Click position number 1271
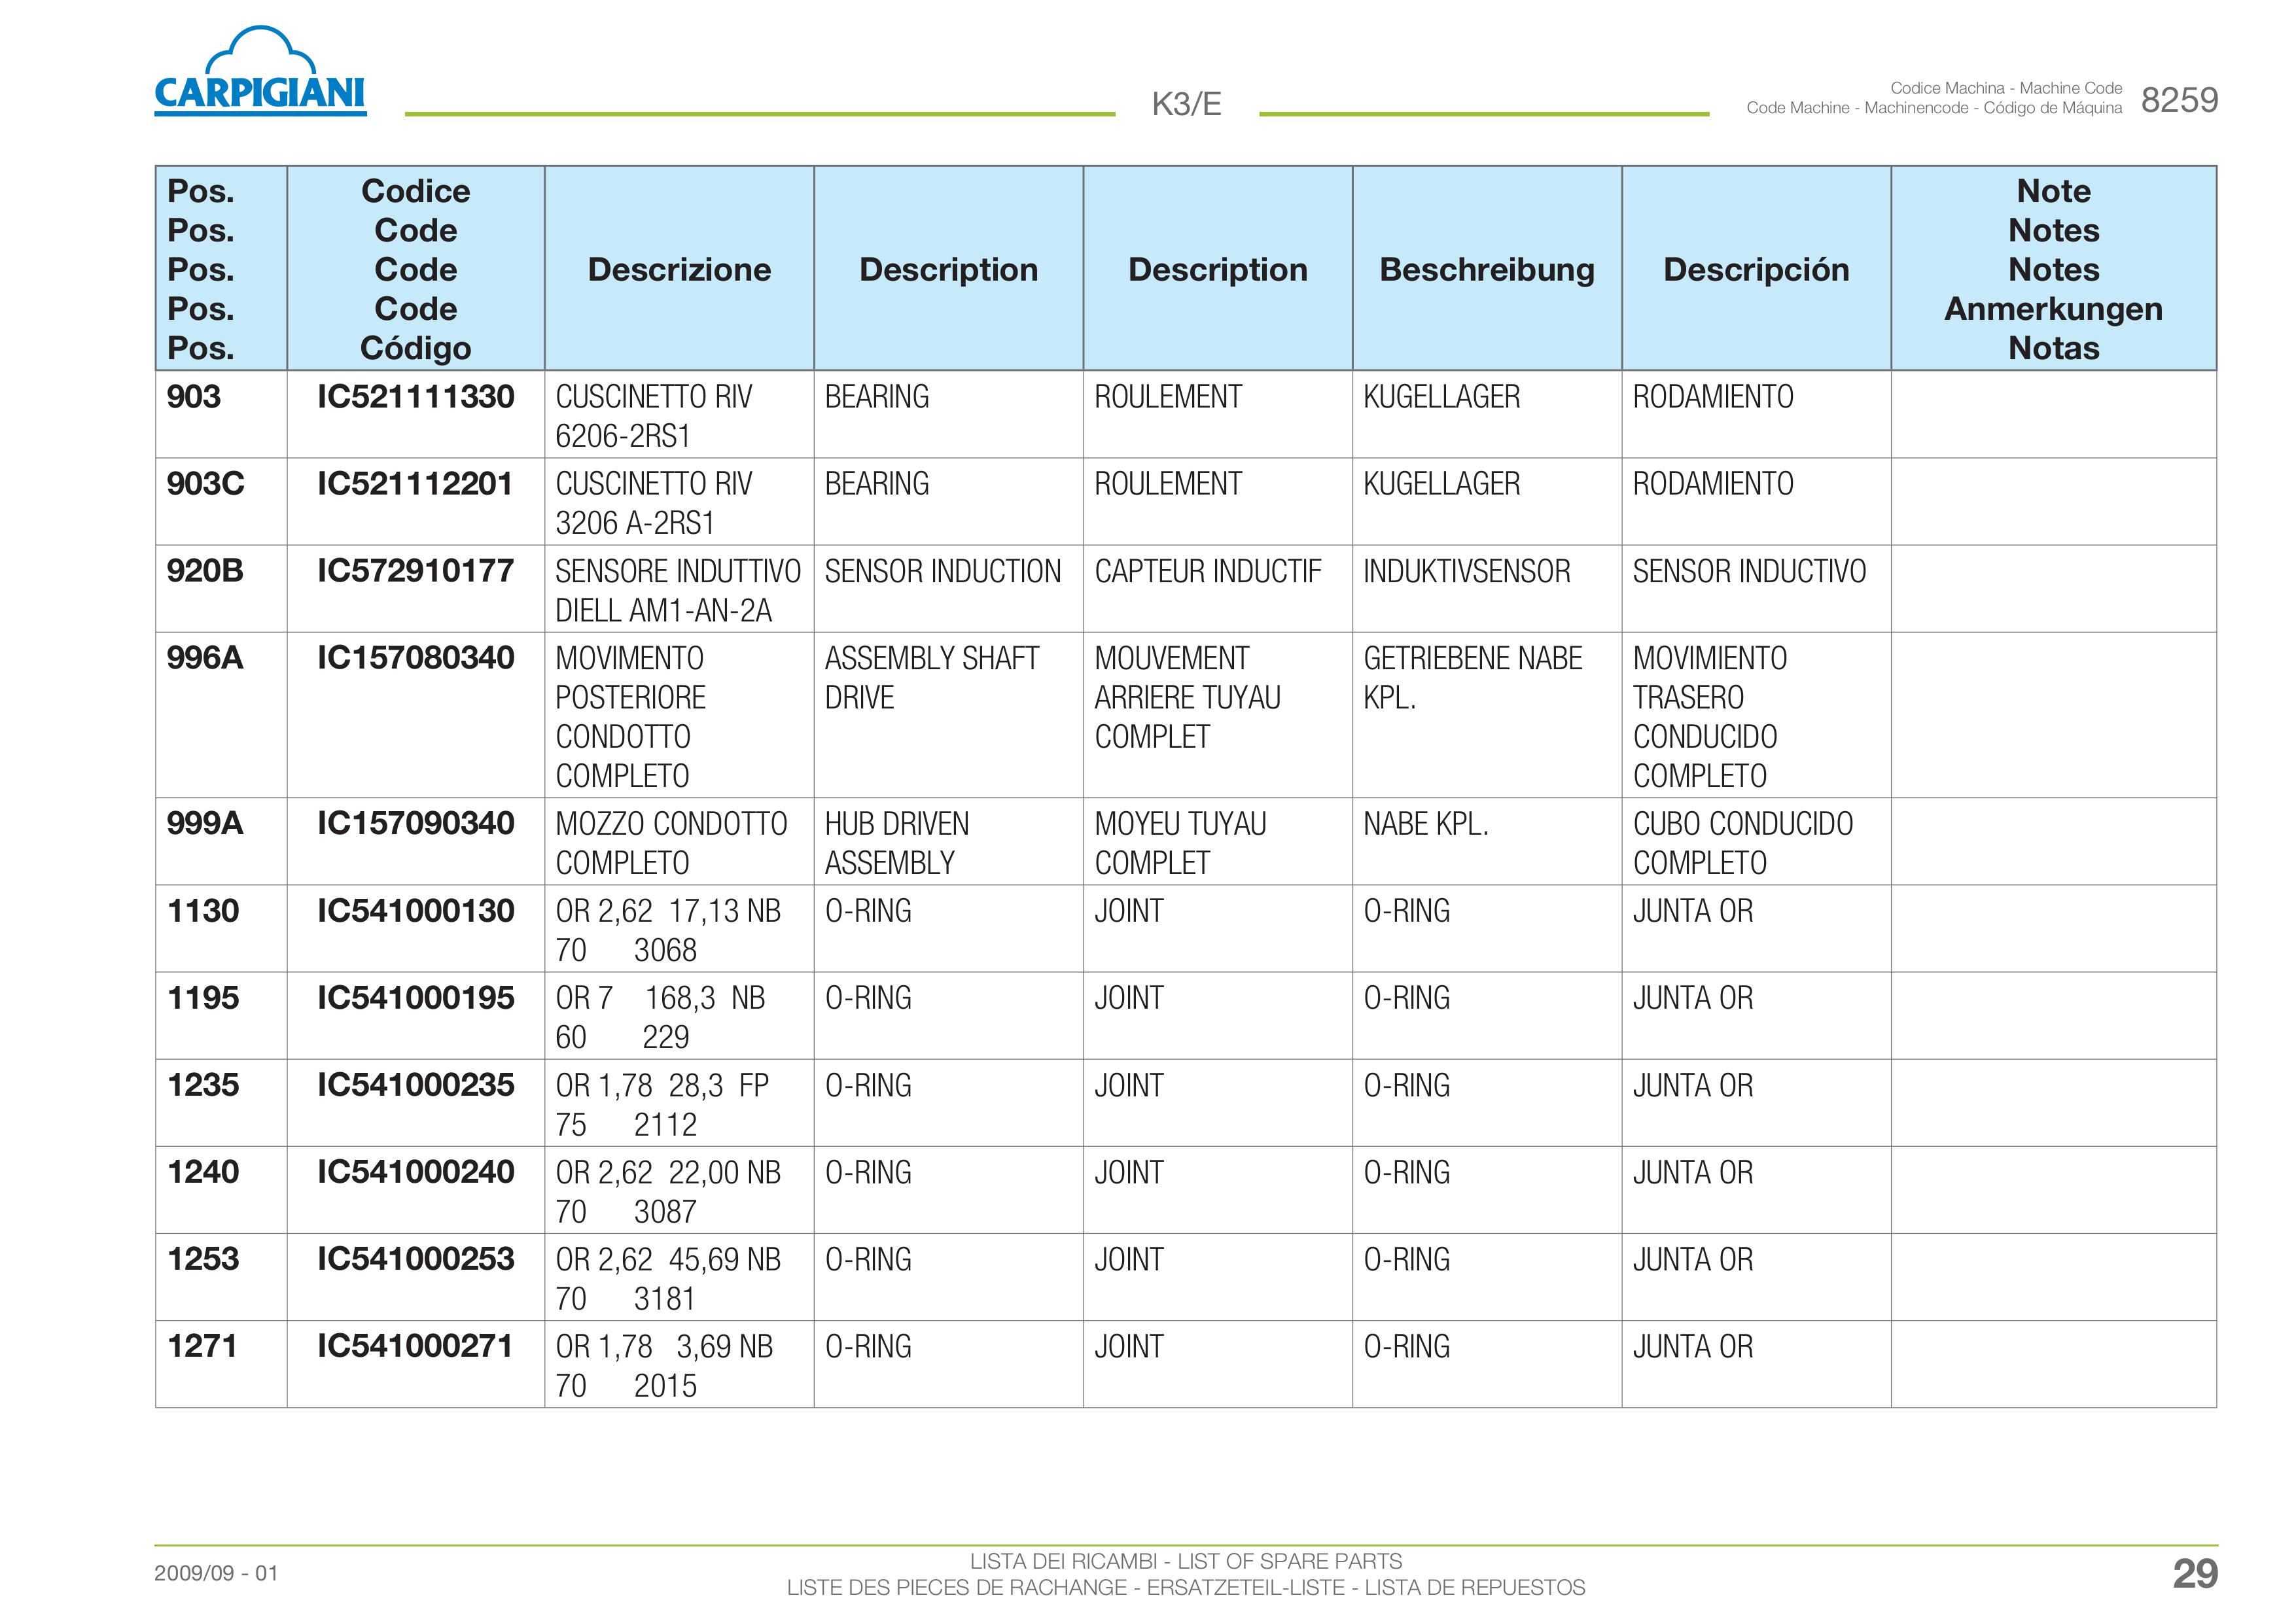Viewport: 2296px width, 1623px height. pos(202,1346)
